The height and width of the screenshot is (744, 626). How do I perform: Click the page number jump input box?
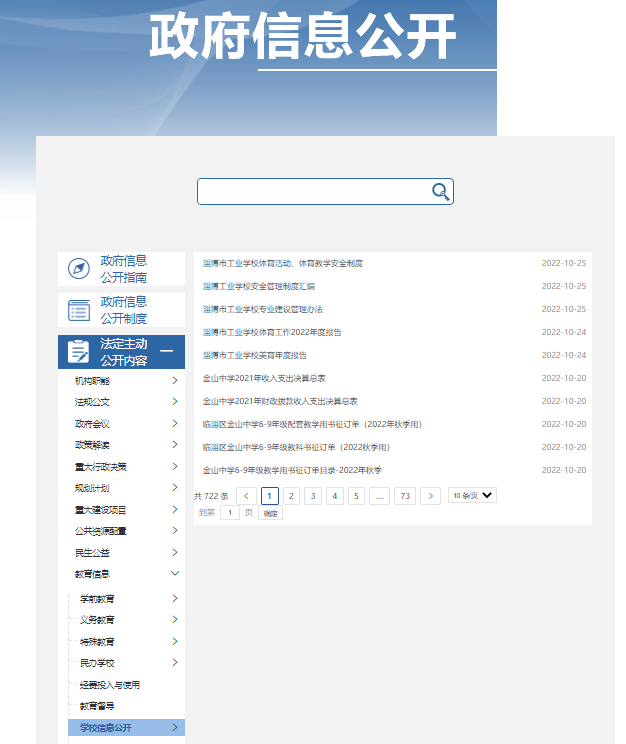pyautogui.click(x=229, y=513)
